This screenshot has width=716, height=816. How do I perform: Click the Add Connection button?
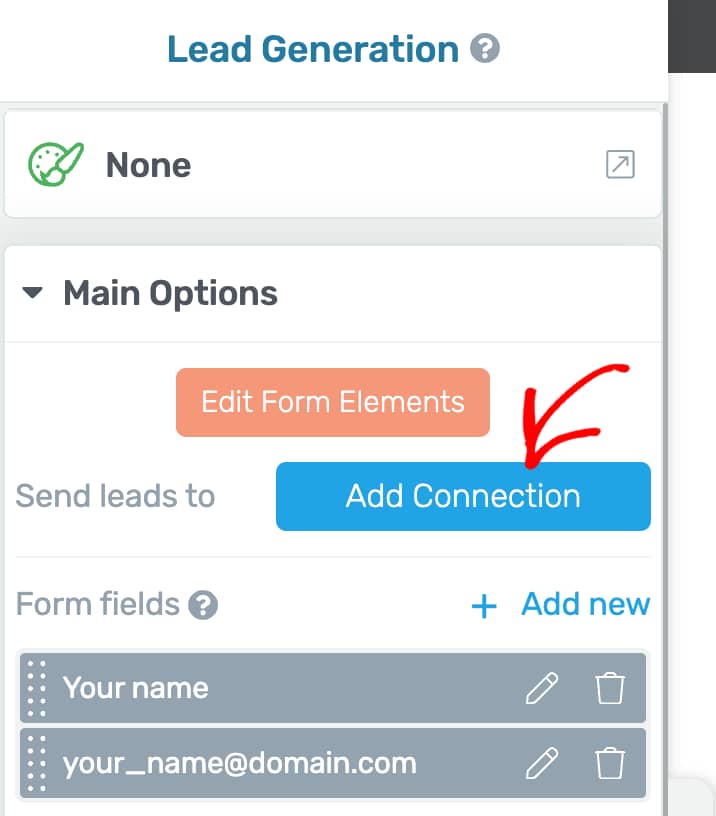[463, 496]
